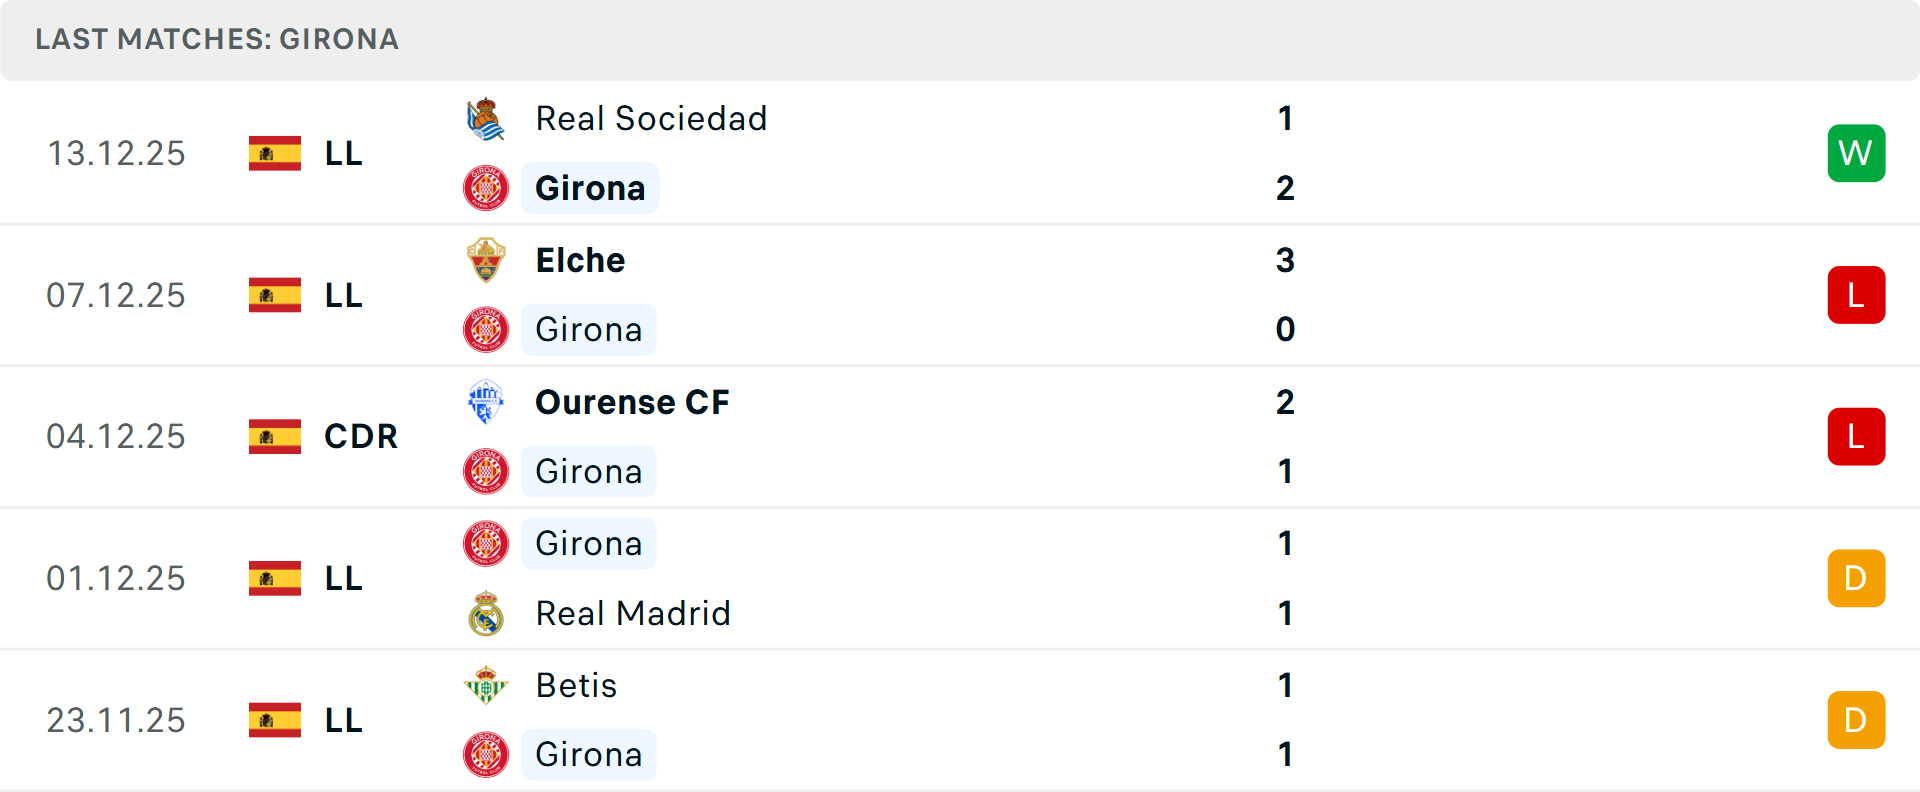Open the Betis team link
The width and height of the screenshot is (1920, 792).
point(576,685)
